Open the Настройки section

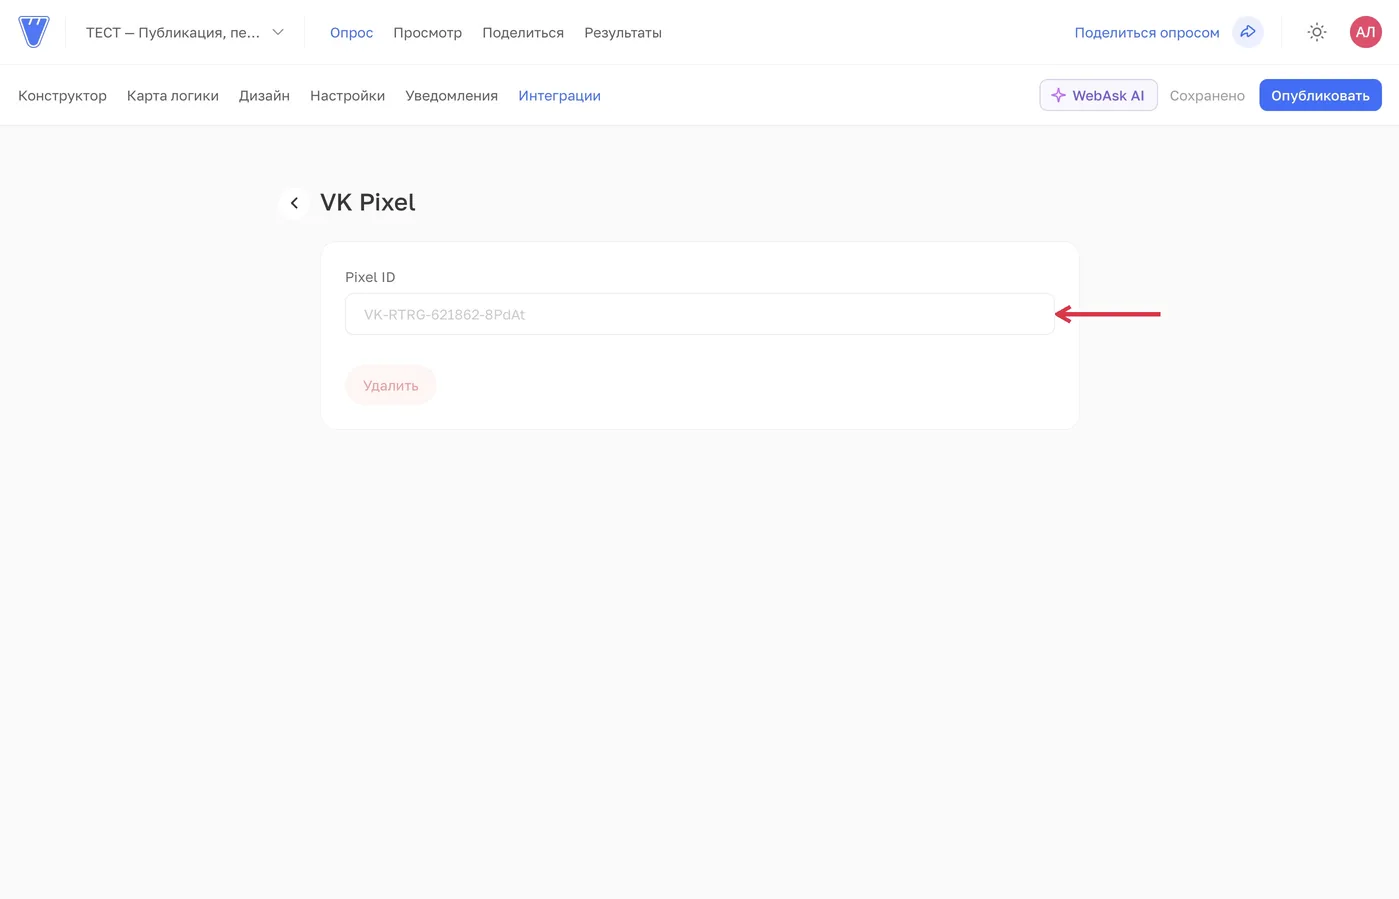(347, 96)
